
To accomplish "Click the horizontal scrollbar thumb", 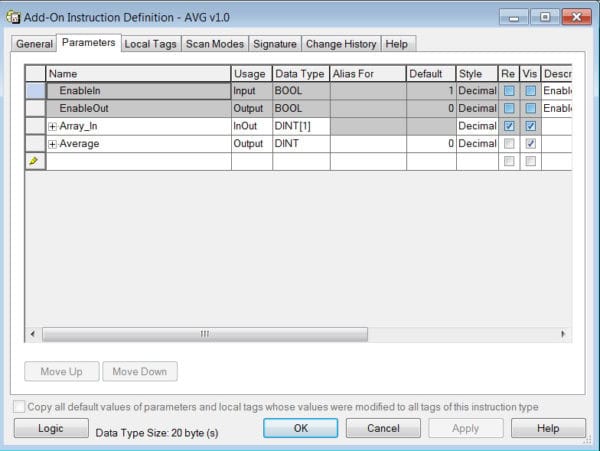I will [205, 334].
